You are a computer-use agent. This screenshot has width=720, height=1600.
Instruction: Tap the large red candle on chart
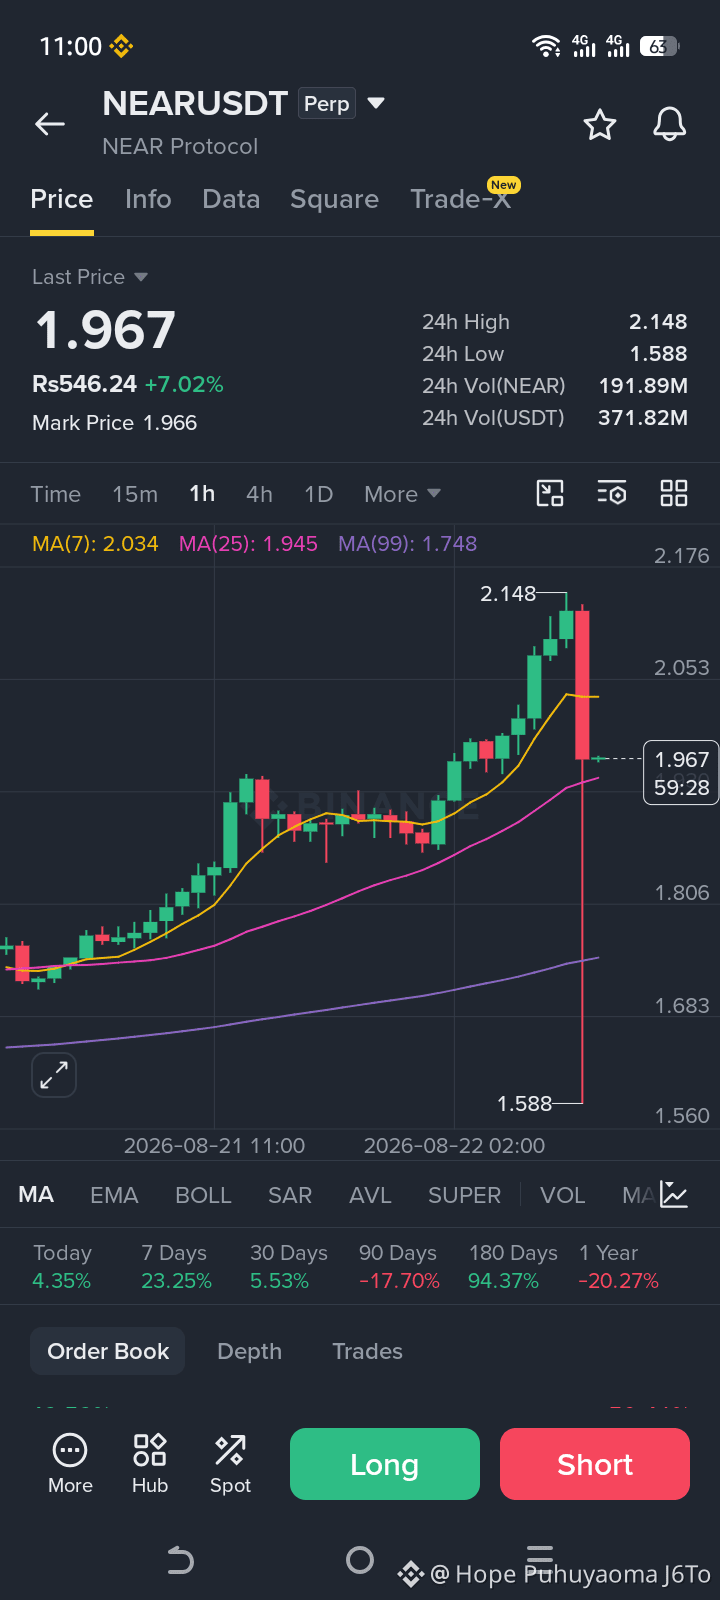point(582,685)
